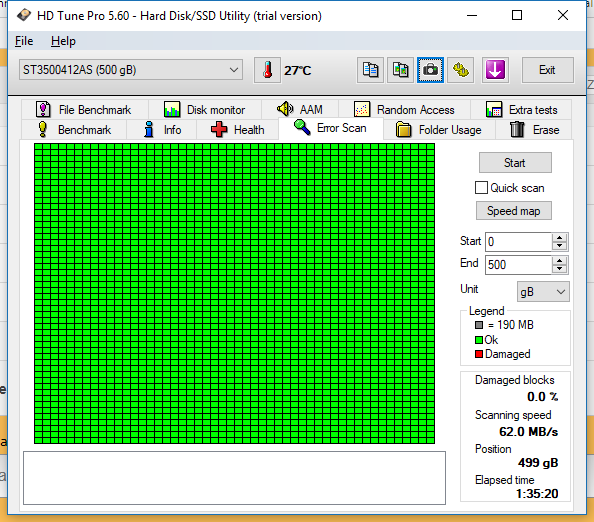Click the Speed map button

coord(513,211)
